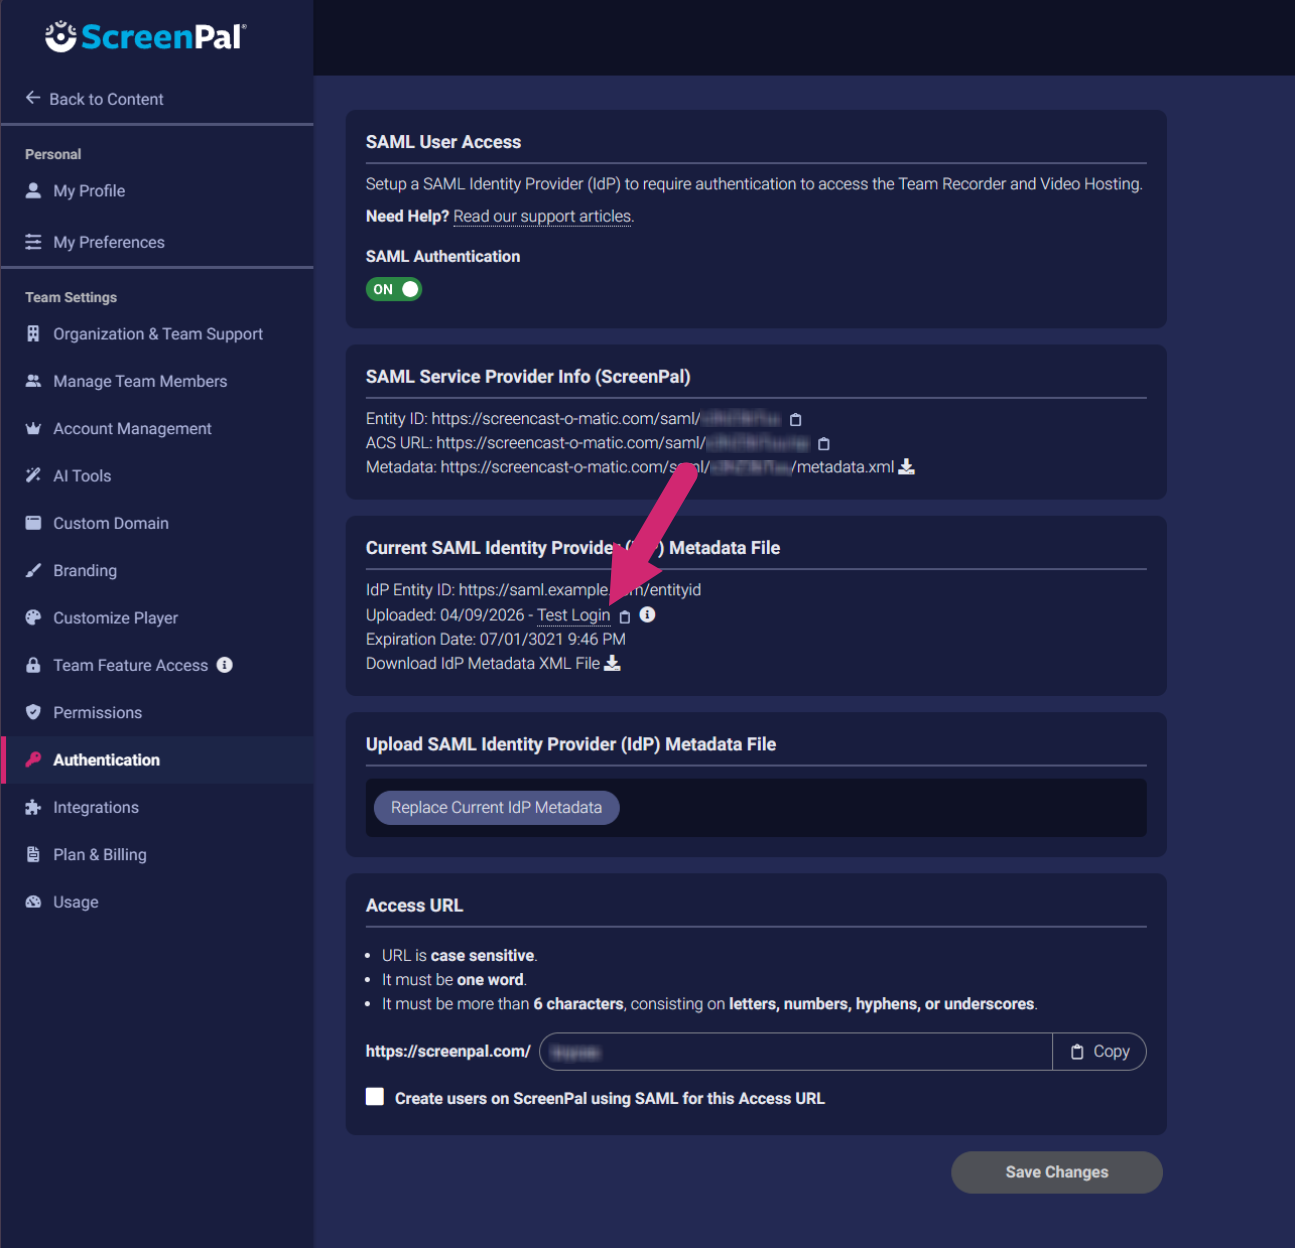Click the ScreenPal logo
Viewport: 1295px width, 1248px height.
tap(145, 36)
